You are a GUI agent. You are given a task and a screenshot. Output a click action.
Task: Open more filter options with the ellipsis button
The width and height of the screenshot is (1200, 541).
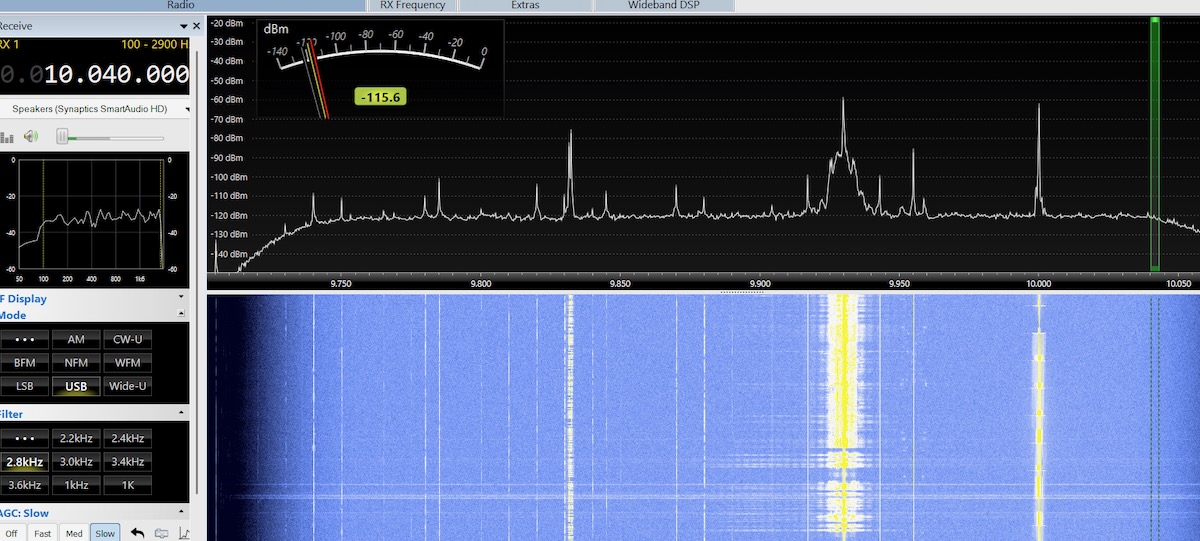25,438
